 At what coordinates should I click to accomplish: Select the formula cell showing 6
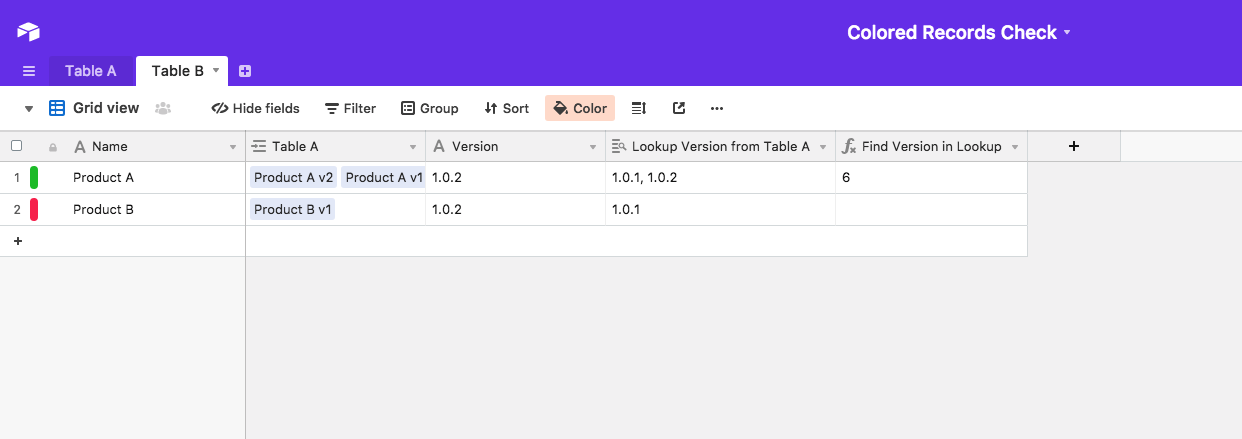pos(931,178)
